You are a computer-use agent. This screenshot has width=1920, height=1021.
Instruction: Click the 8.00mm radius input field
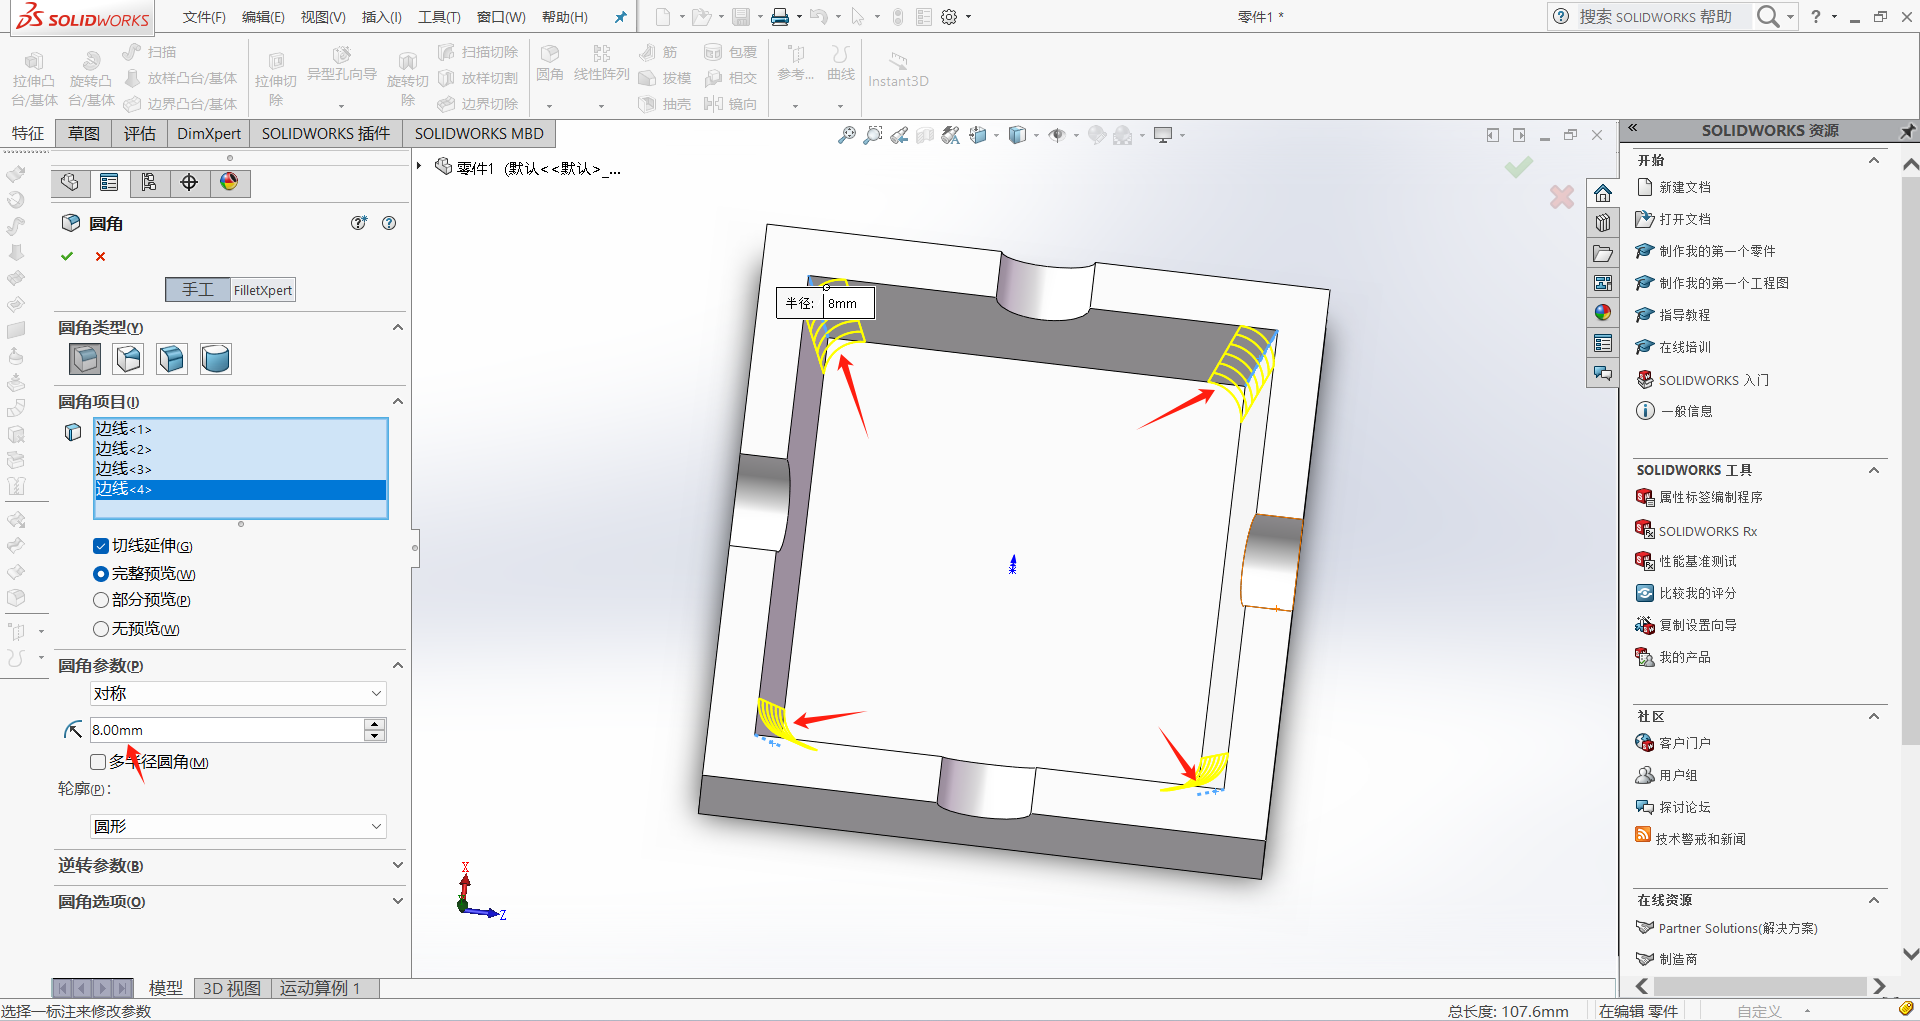tap(227, 730)
